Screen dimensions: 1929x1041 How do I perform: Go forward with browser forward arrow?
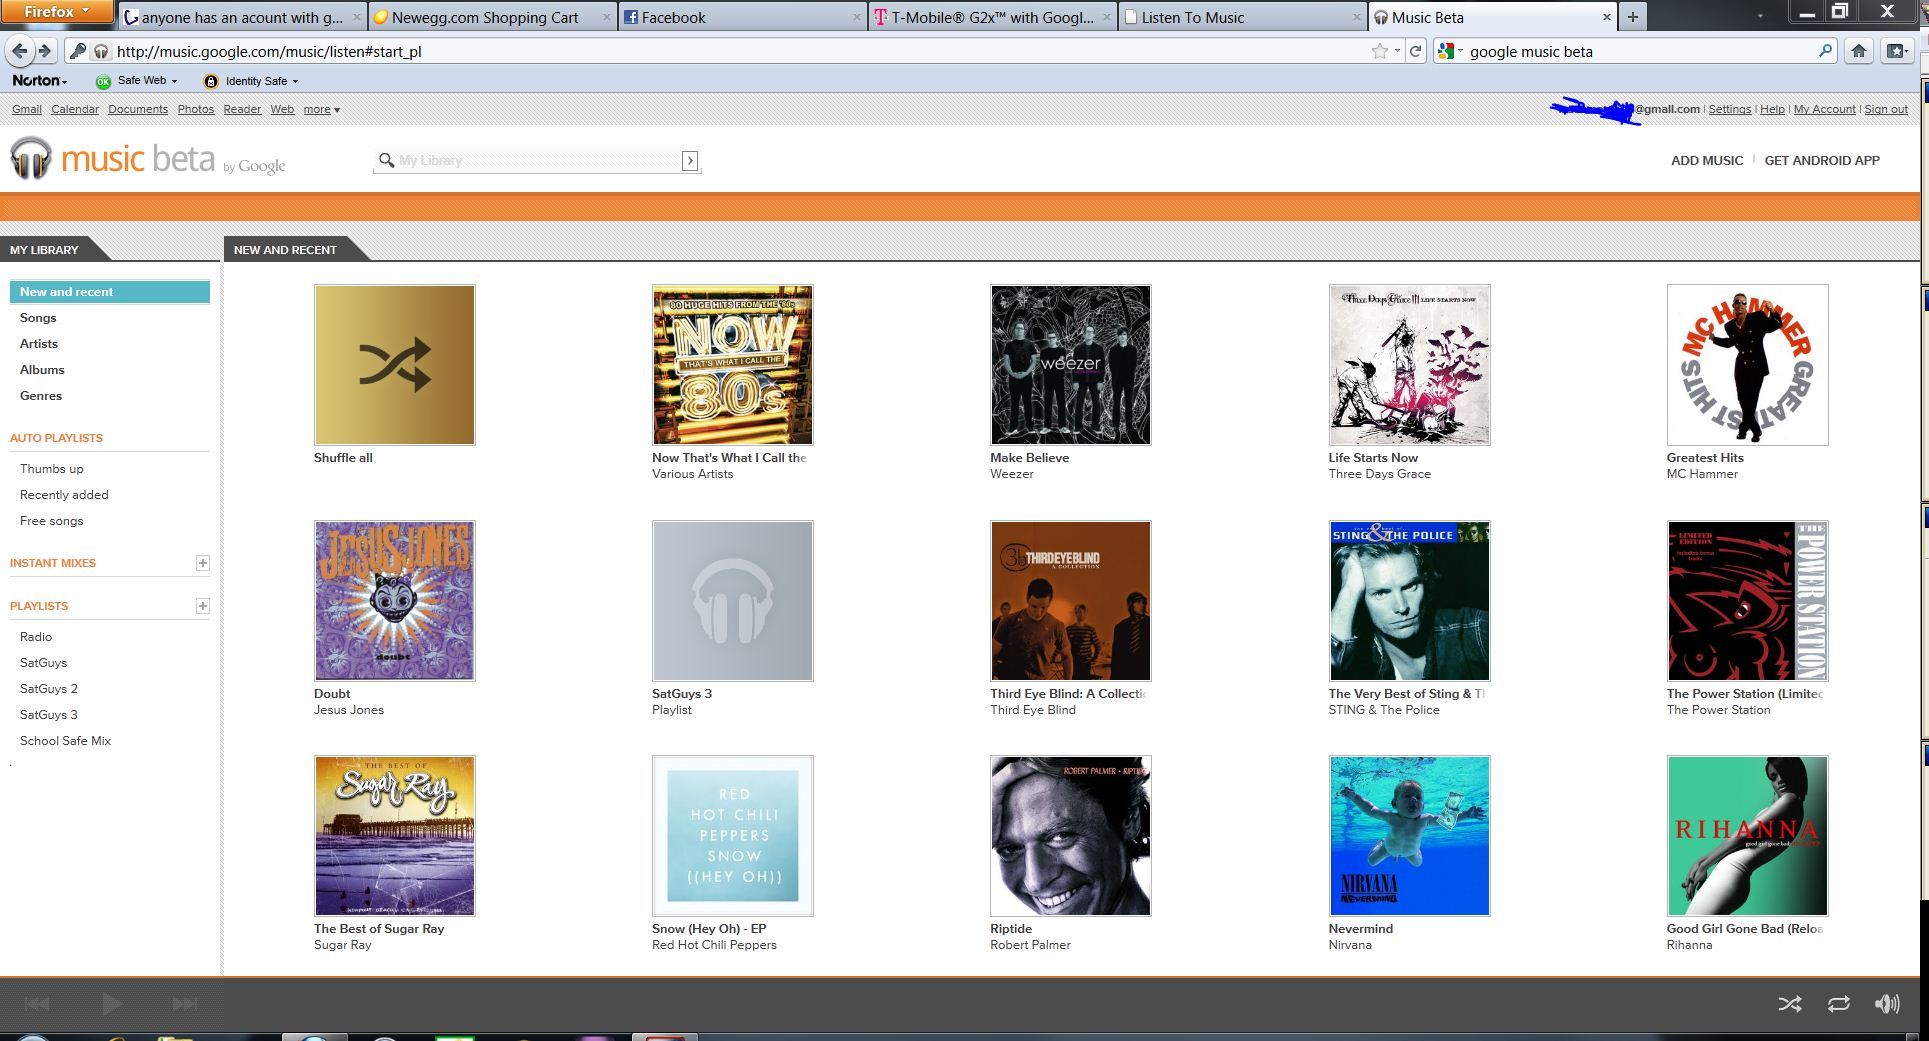pos(44,51)
